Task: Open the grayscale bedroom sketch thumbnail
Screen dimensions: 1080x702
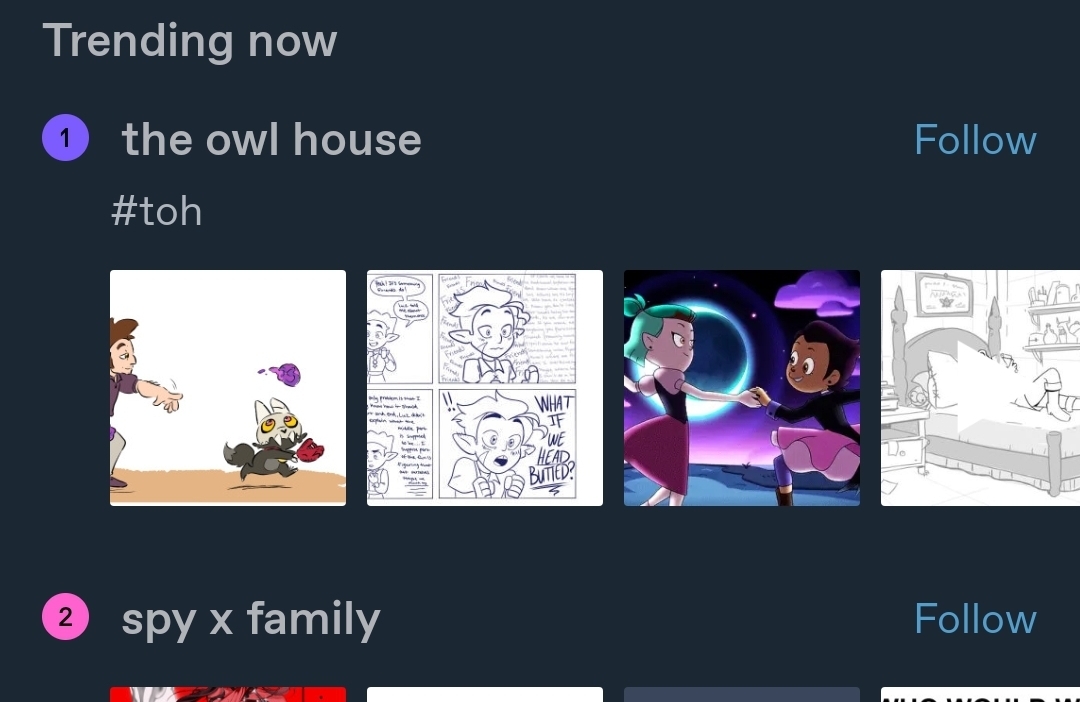Action: pyautogui.click(x=980, y=388)
